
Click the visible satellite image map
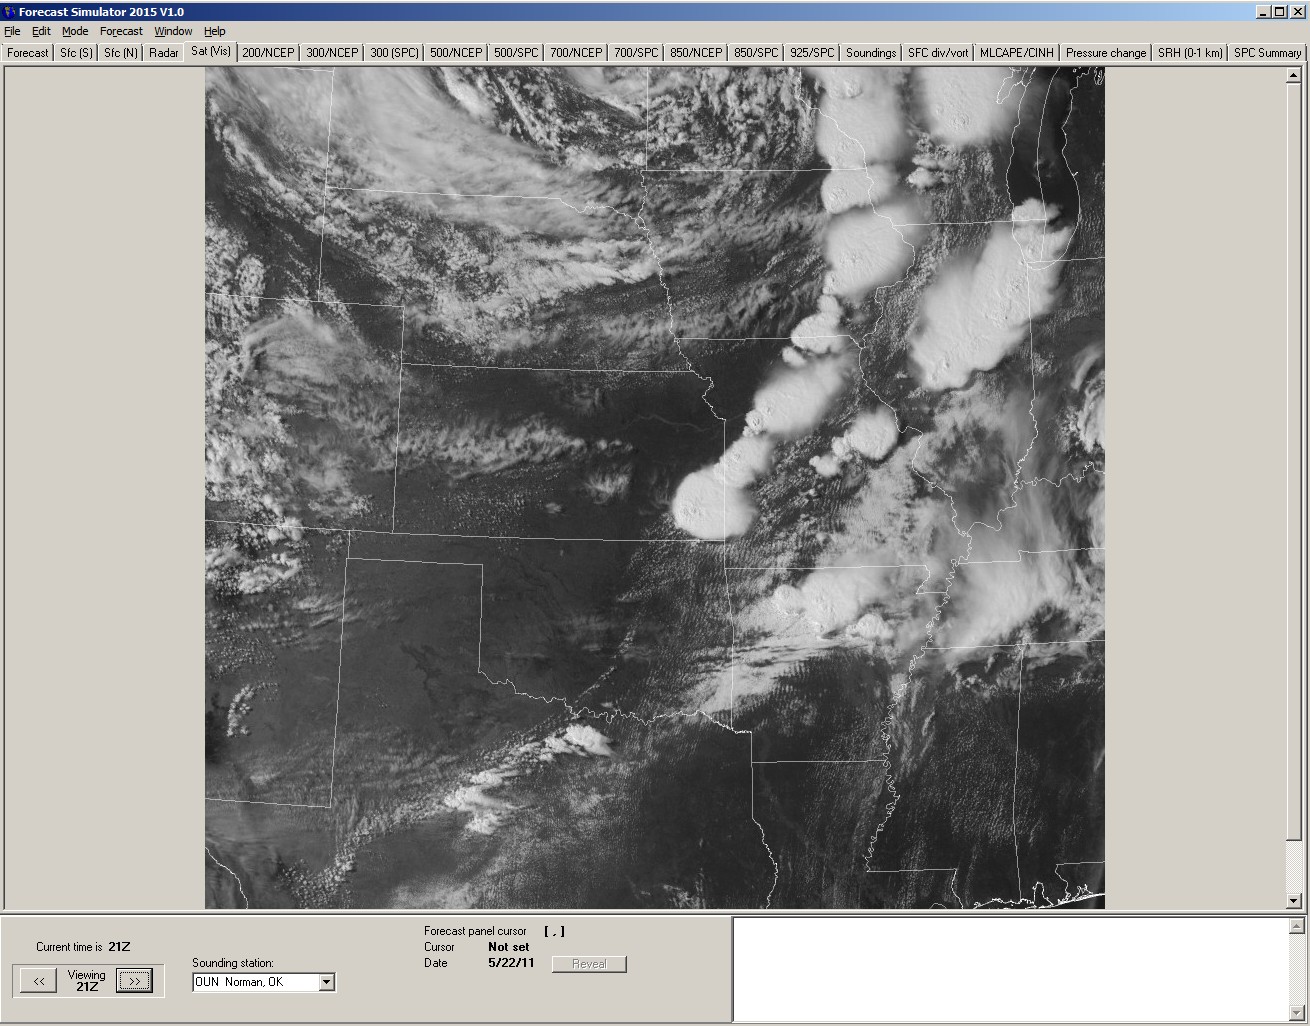pyautogui.click(x=655, y=488)
